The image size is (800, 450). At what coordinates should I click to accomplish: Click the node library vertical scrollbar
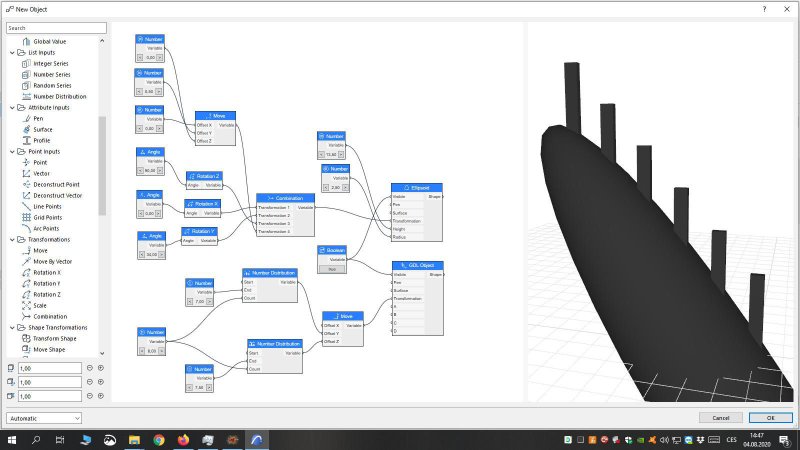click(x=102, y=166)
